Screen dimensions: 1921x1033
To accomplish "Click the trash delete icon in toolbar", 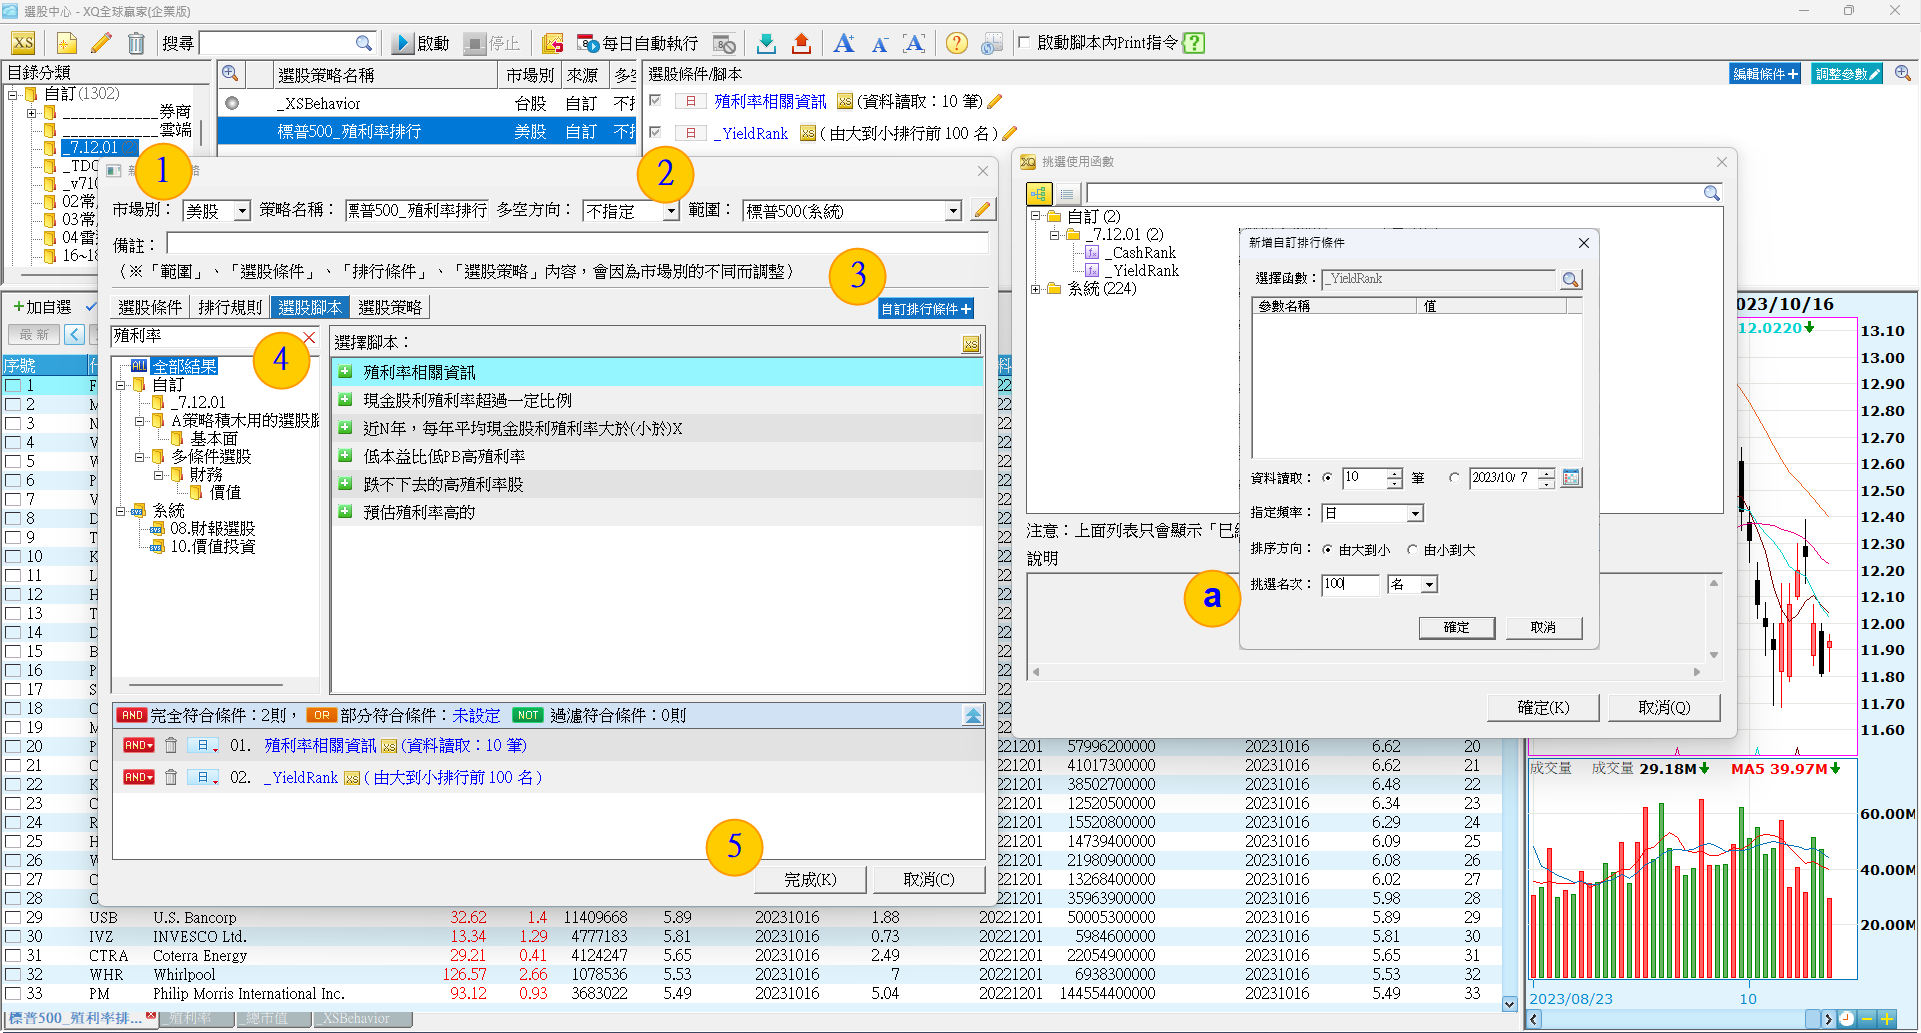I will (136, 43).
